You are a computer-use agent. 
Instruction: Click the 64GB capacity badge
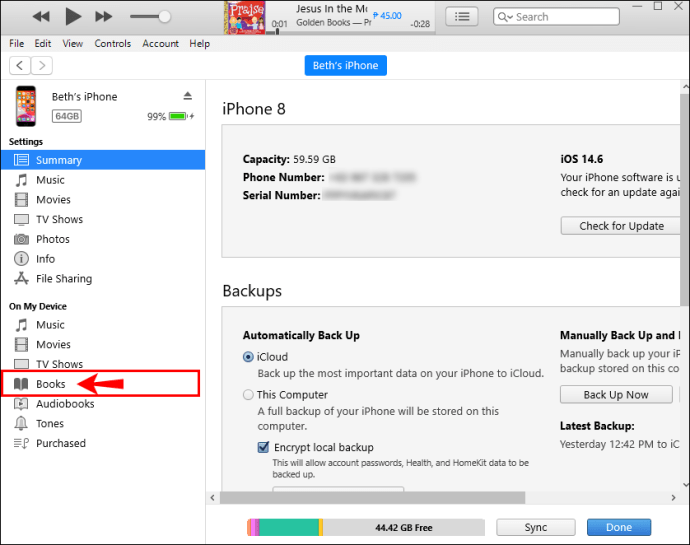click(x=67, y=116)
